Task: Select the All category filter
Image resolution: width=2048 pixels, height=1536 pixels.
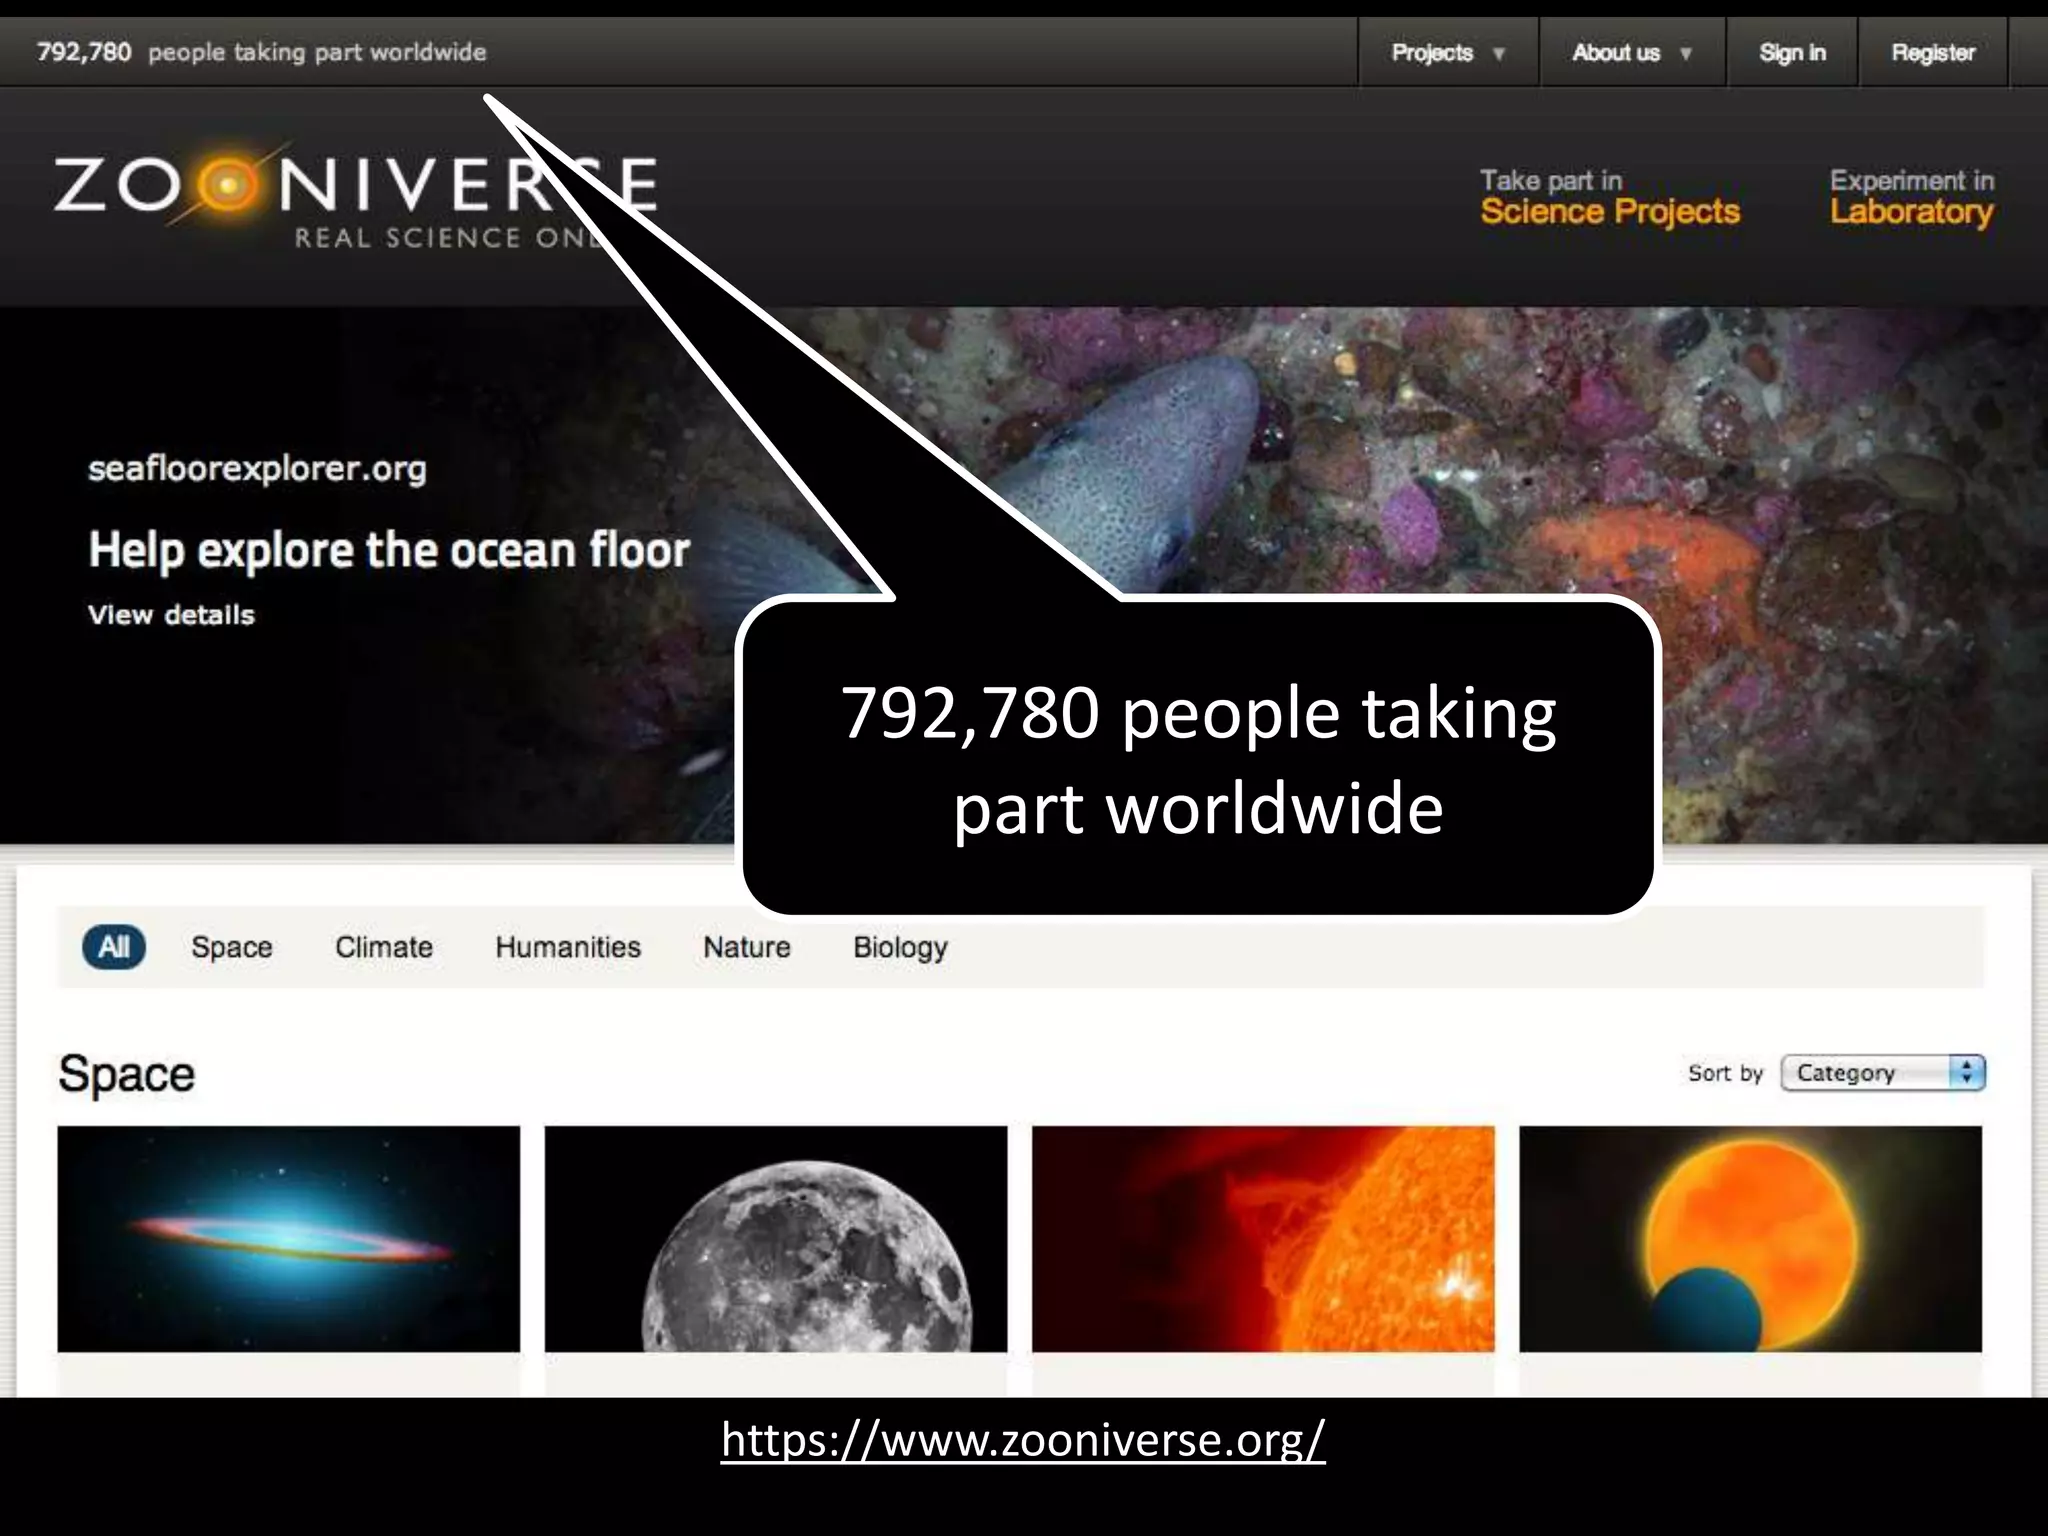Action: coord(114,947)
